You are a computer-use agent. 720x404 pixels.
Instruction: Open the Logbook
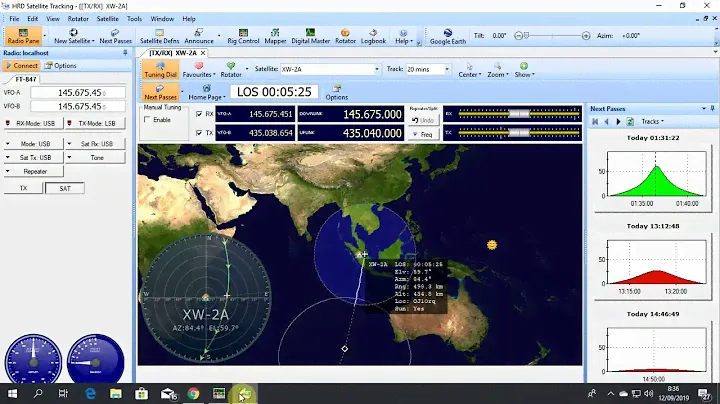[x=373, y=36]
